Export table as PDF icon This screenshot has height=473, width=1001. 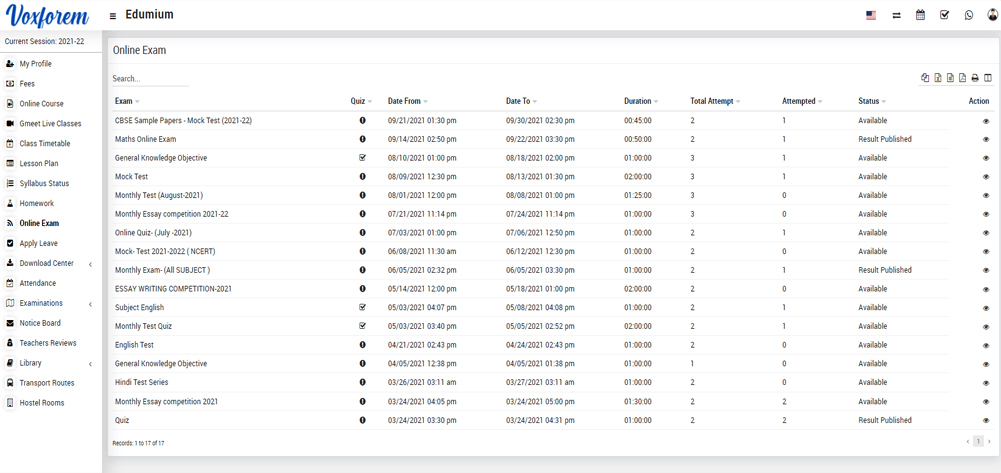coord(962,78)
